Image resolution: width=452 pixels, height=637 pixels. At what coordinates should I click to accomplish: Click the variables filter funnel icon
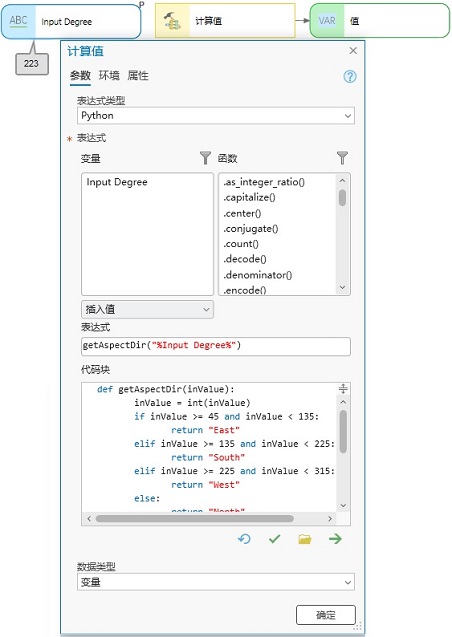205,158
